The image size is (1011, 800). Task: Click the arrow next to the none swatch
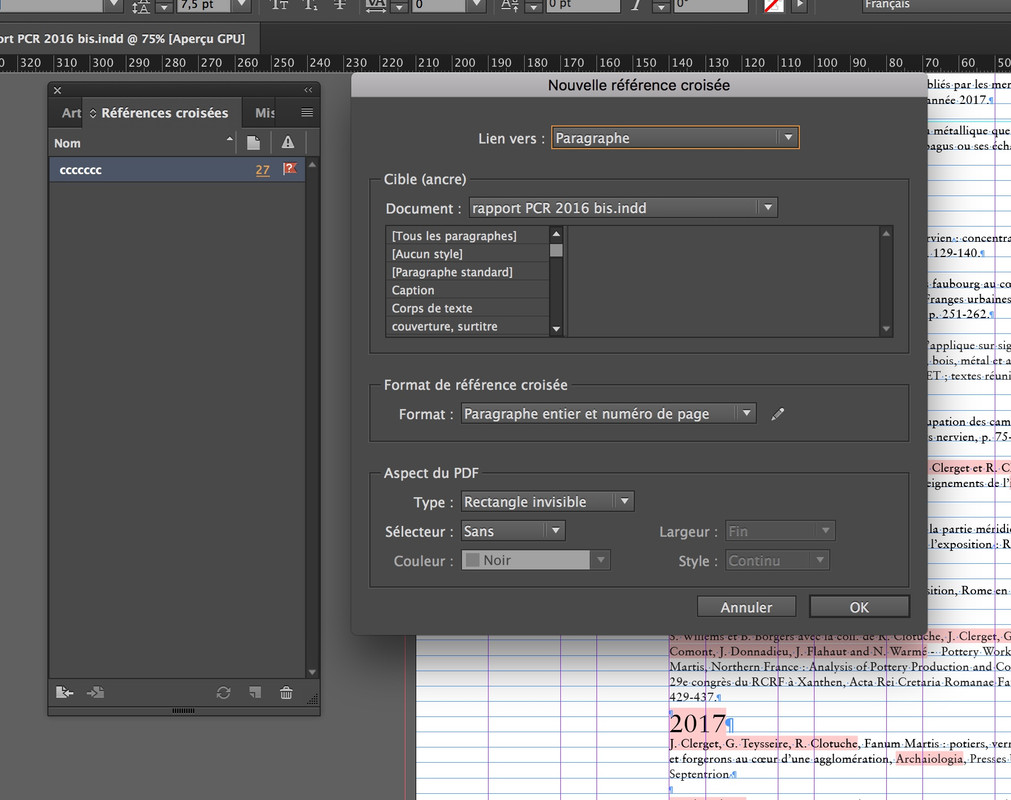tap(800, 5)
